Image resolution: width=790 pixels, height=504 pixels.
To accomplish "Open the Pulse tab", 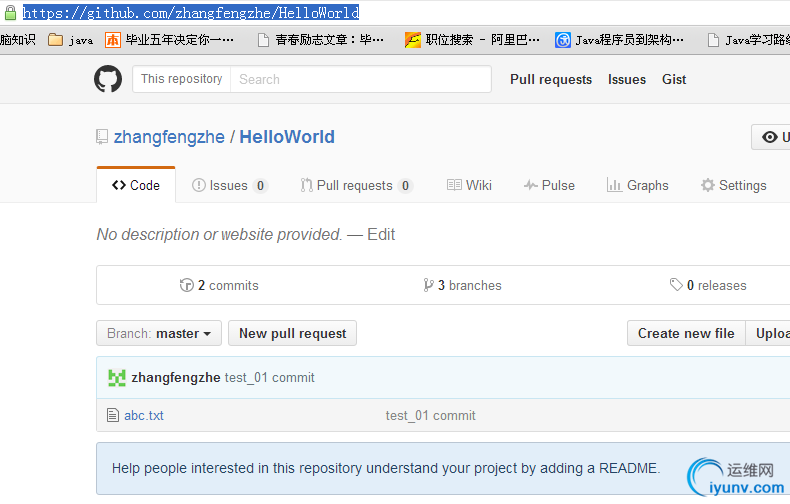I will (x=549, y=185).
